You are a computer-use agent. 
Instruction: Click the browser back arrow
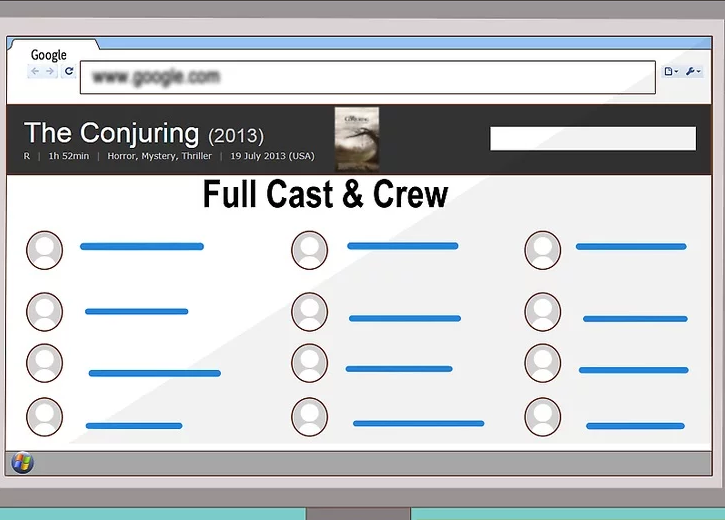click(x=36, y=72)
